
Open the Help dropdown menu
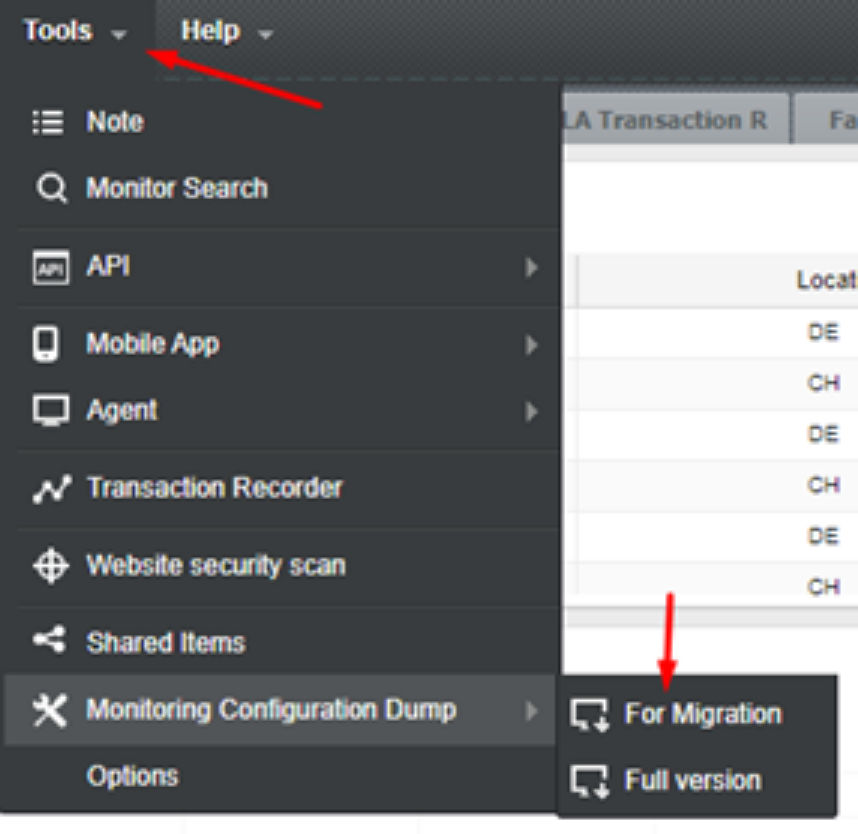point(227,31)
